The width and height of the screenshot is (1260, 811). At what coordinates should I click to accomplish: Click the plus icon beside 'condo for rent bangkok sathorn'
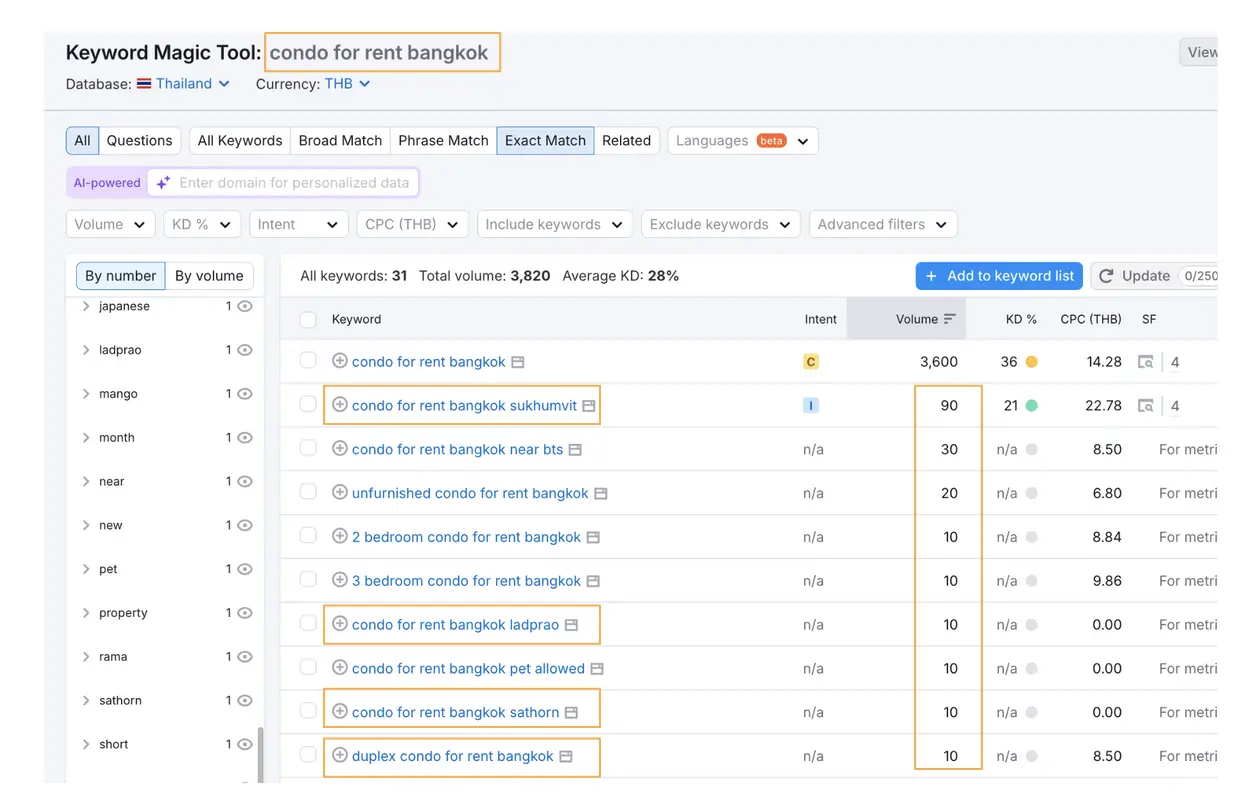340,711
